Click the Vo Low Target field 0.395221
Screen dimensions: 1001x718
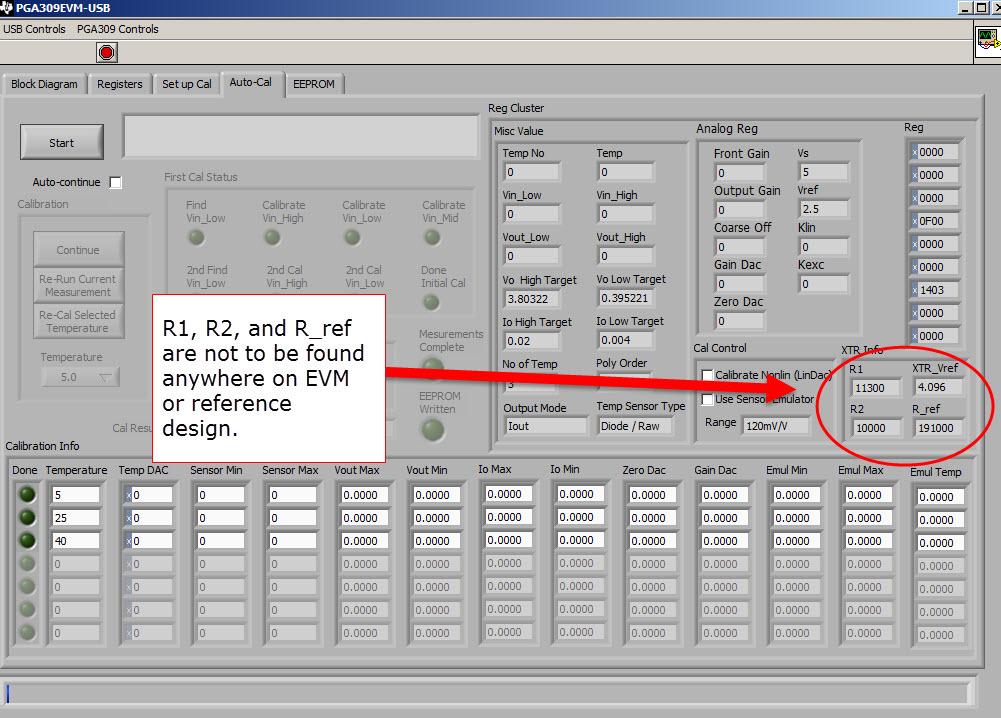coord(626,298)
